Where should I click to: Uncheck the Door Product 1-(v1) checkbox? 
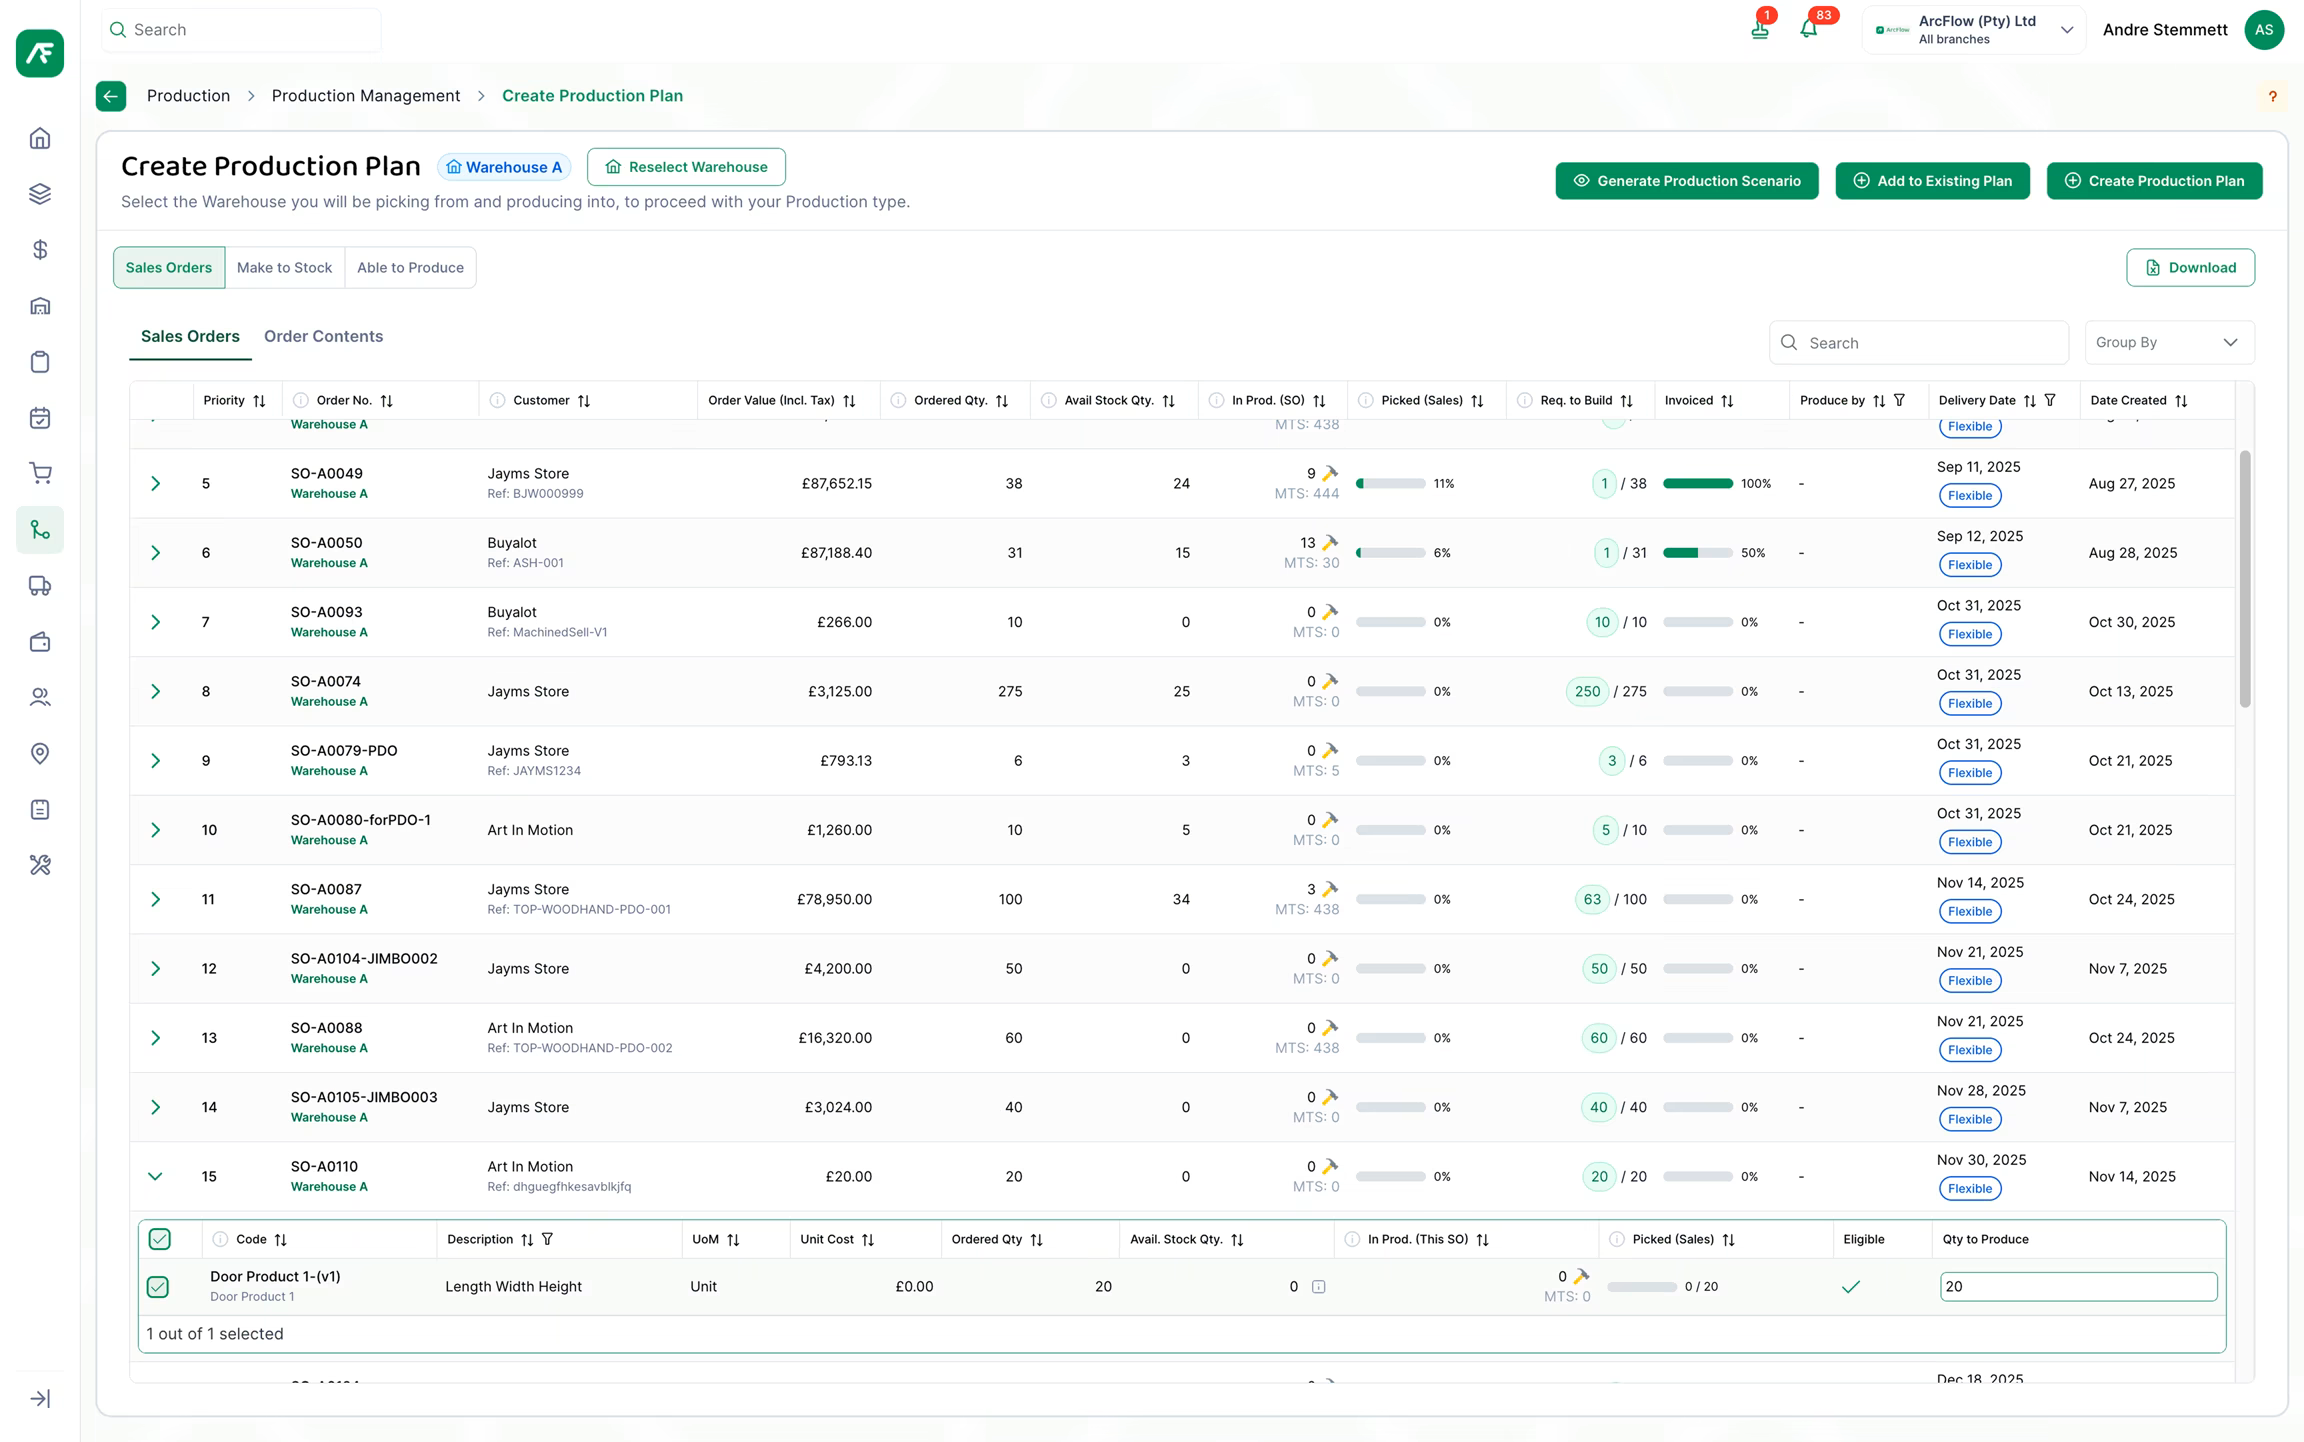[x=158, y=1286]
